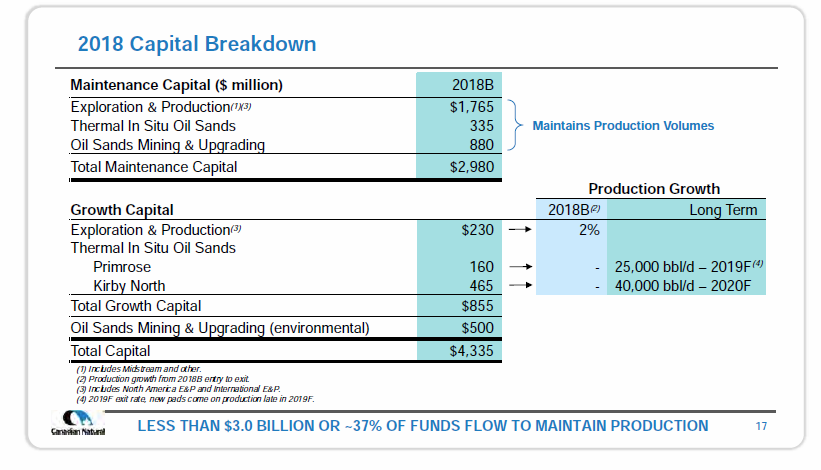Viewport: 821px width, 470px height.
Task: Select 'Total Growth Capital' row label
Action: (x=136, y=306)
